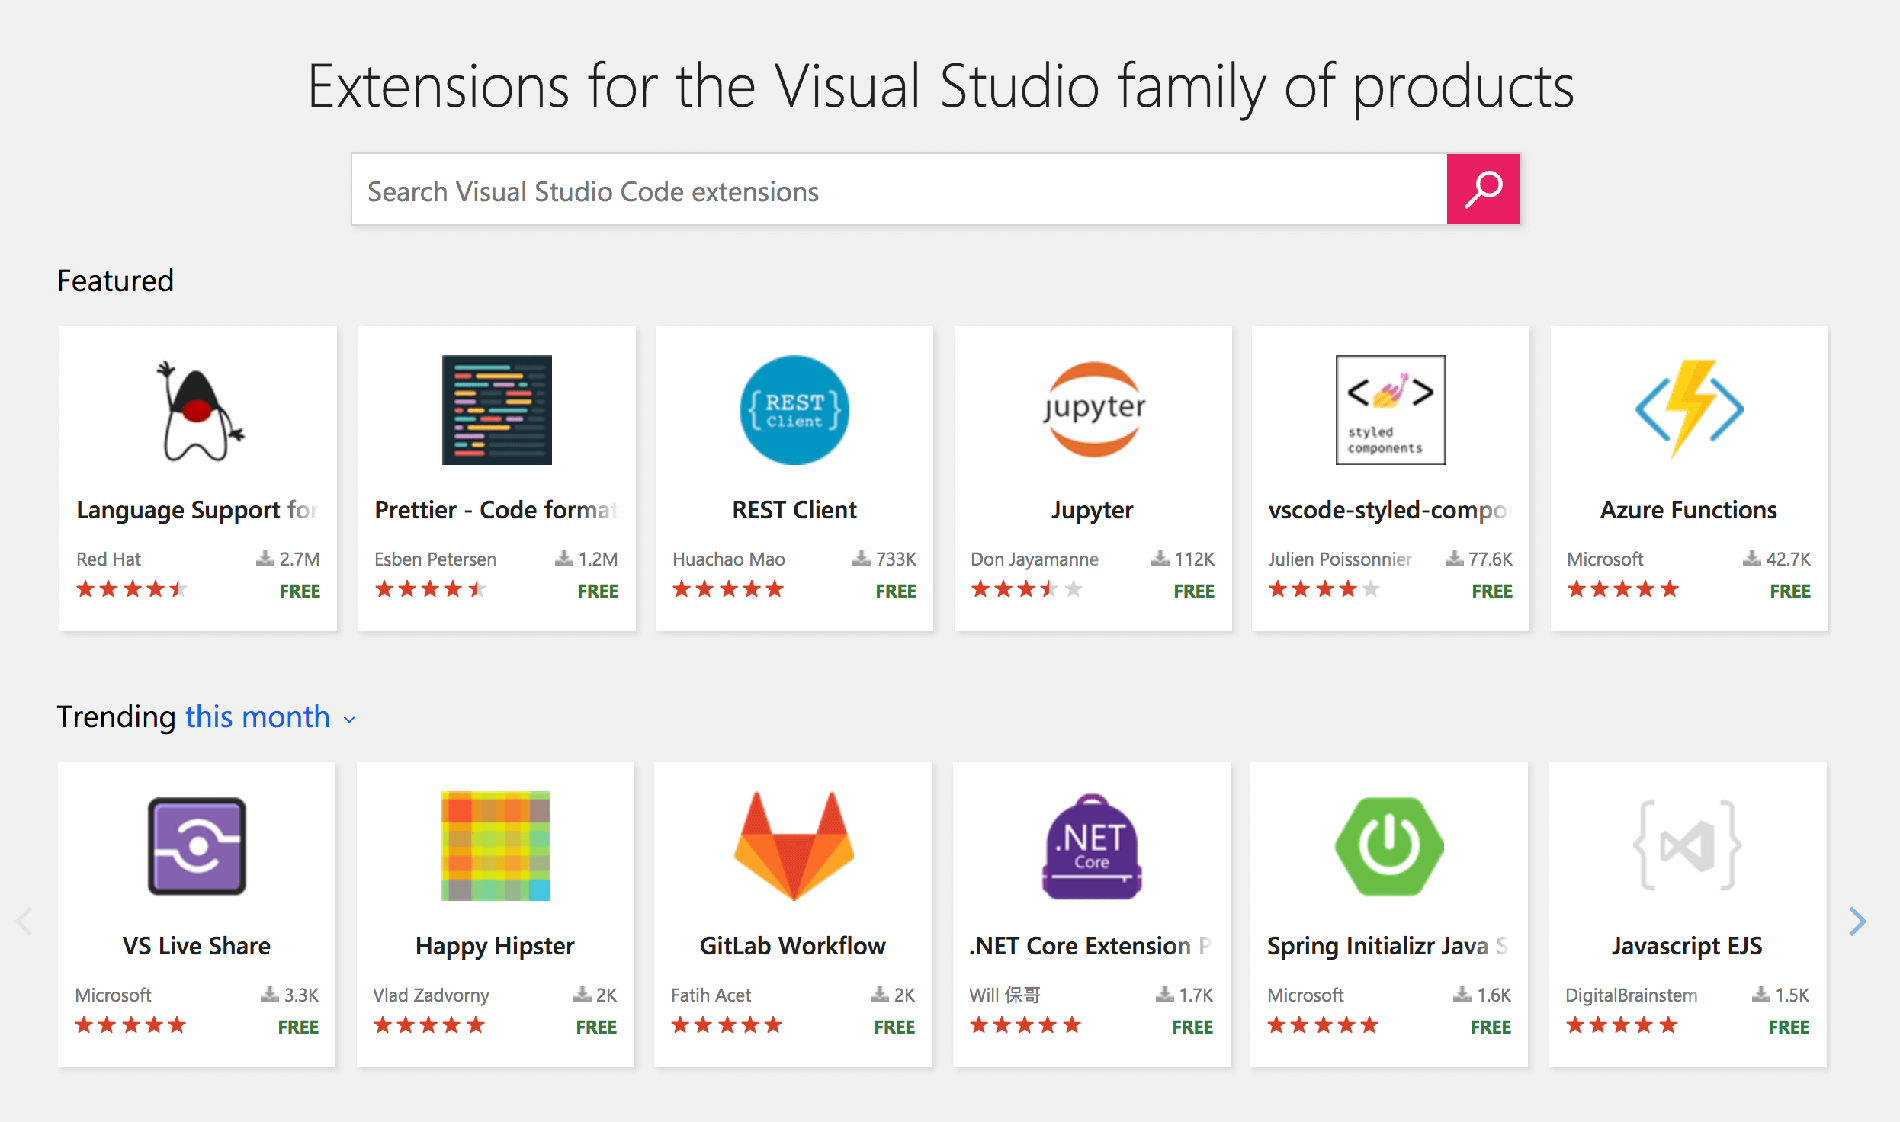This screenshot has height=1122, width=1900.
Task: Click the vscode-styled-components icon
Action: point(1390,410)
